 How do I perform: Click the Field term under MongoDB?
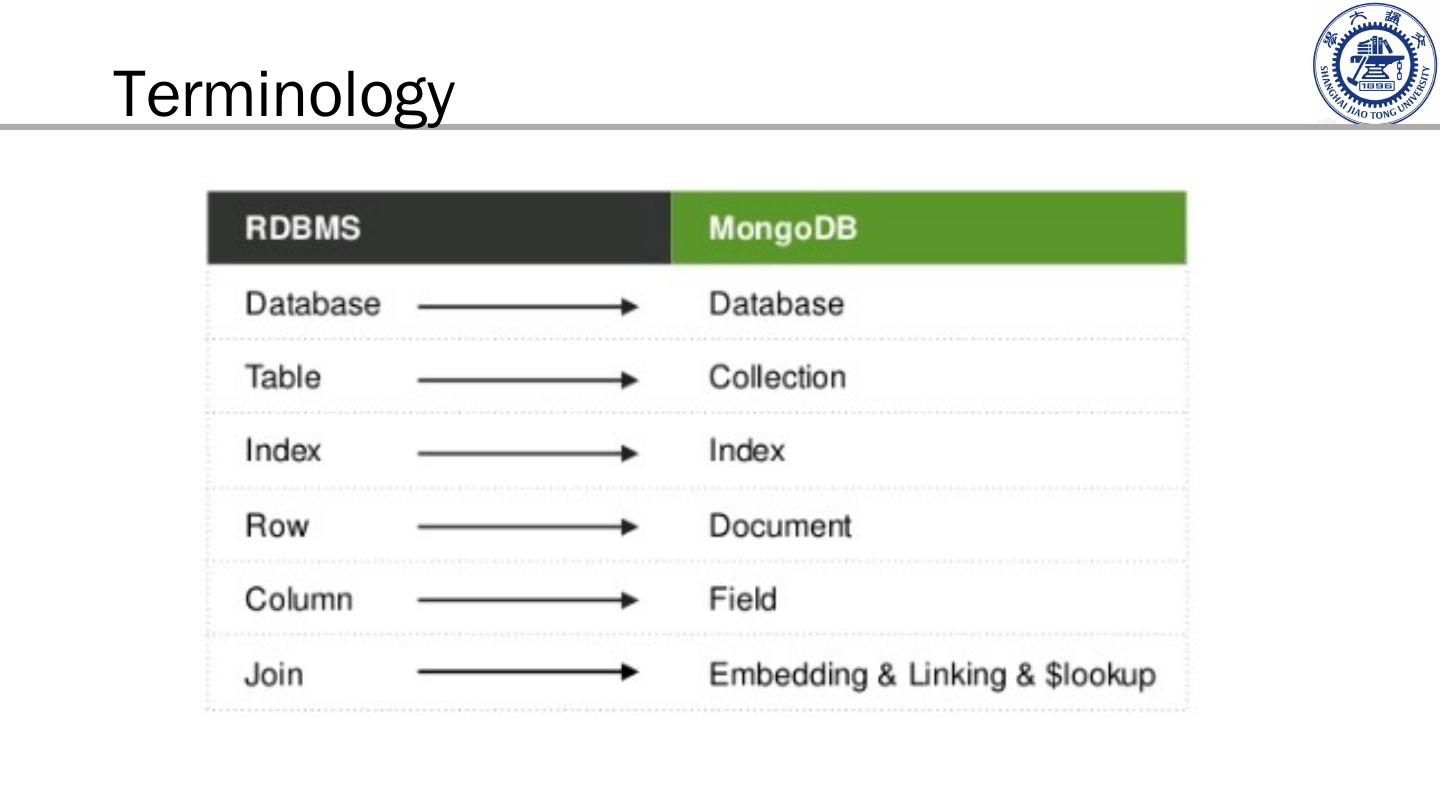[x=742, y=600]
